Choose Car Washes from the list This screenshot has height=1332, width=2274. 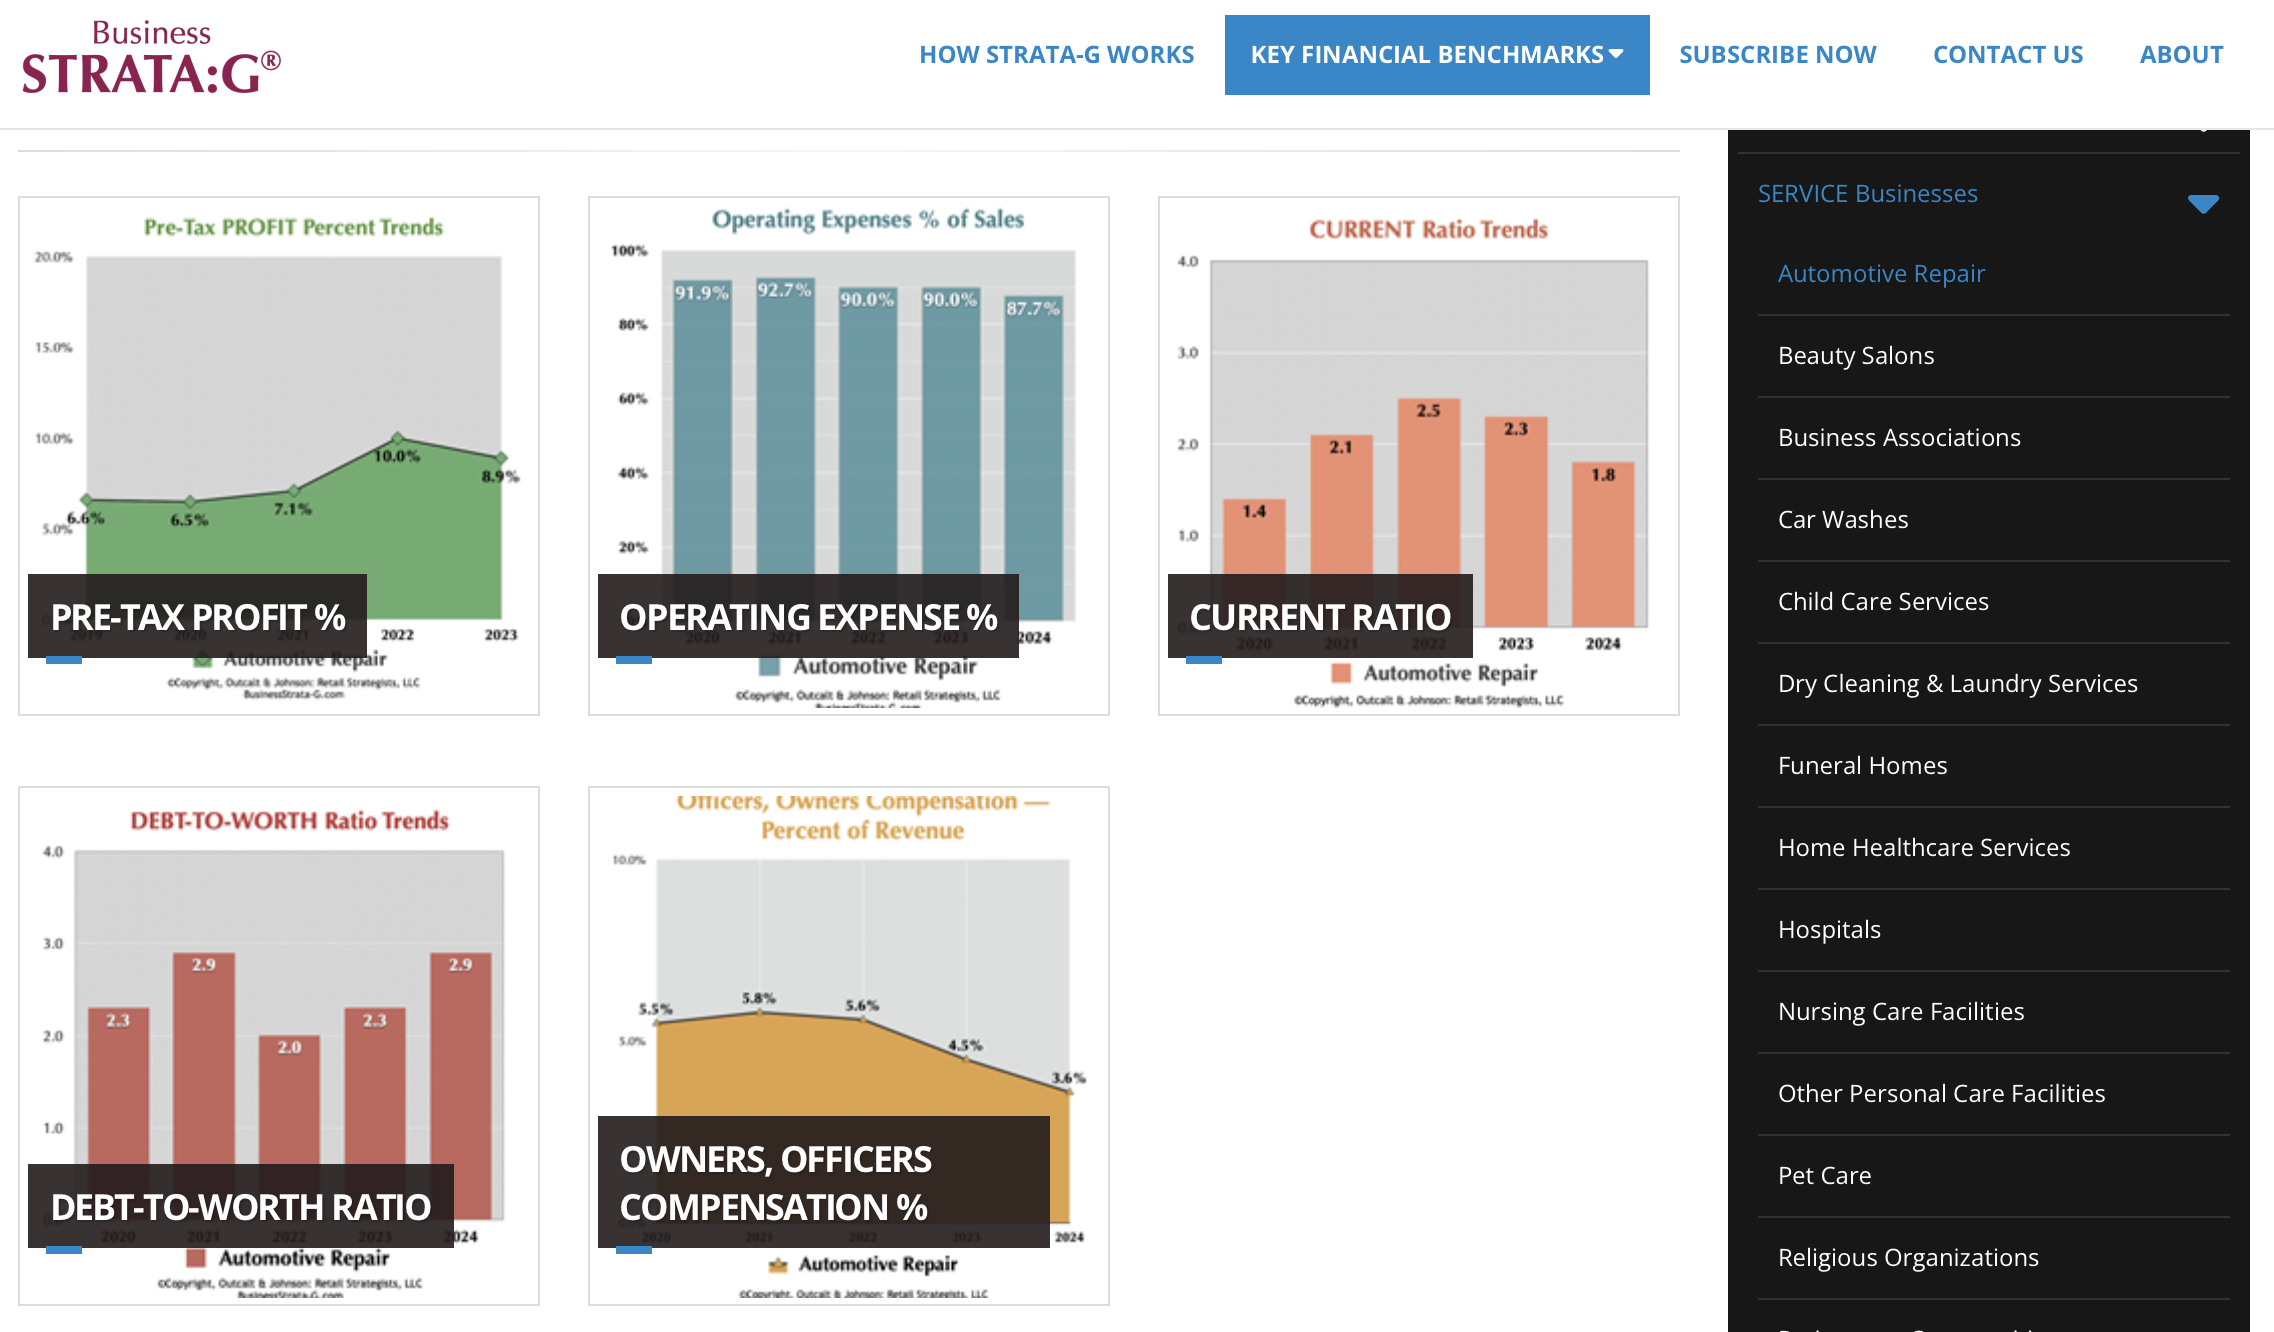[1843, 520]
